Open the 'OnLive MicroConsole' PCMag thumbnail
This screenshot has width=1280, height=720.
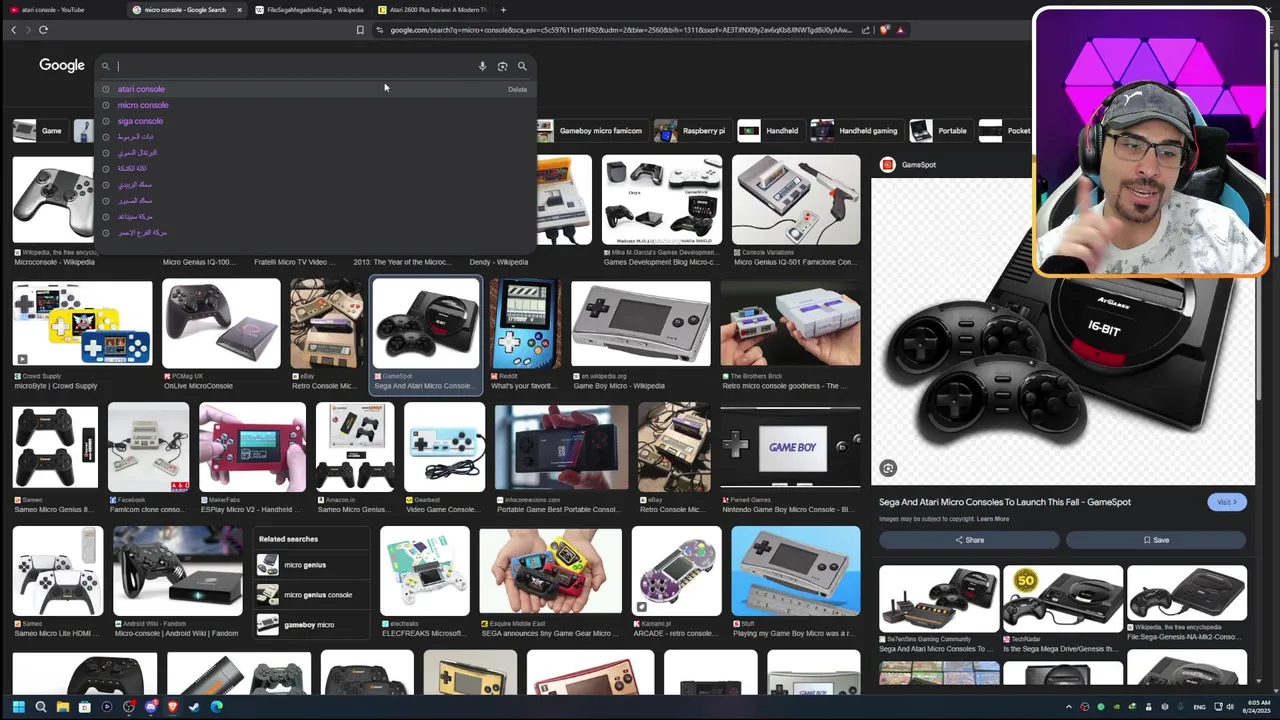[221, 324]
